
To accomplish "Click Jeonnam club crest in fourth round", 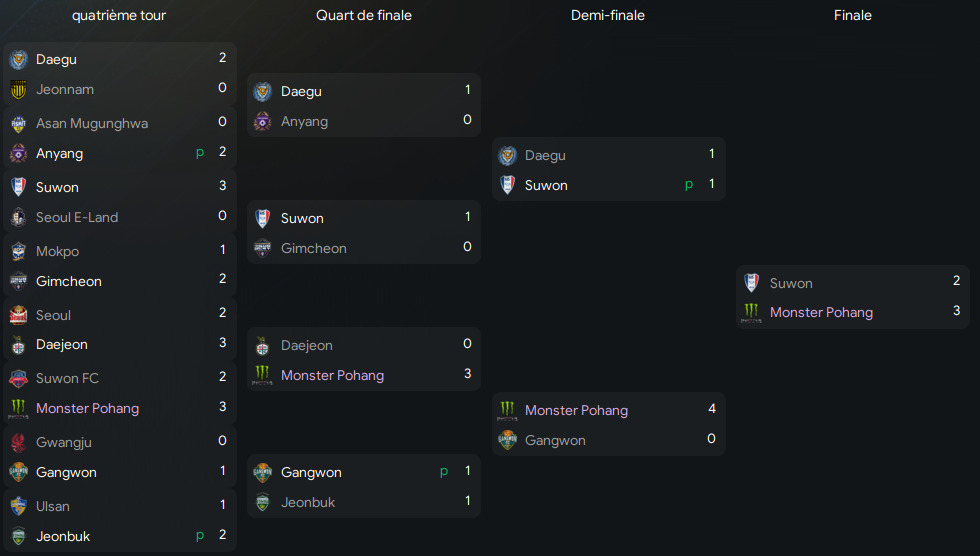I will 18,90.
